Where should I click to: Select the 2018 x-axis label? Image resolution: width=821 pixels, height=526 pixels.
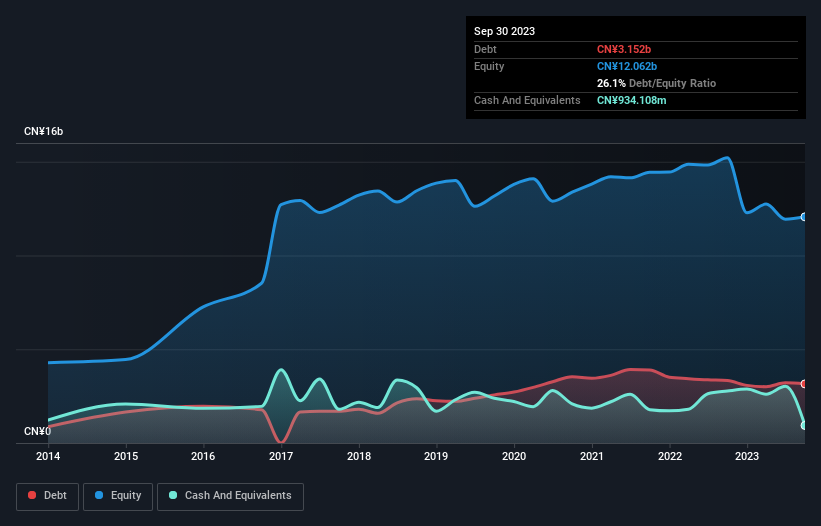click(359, 456)
